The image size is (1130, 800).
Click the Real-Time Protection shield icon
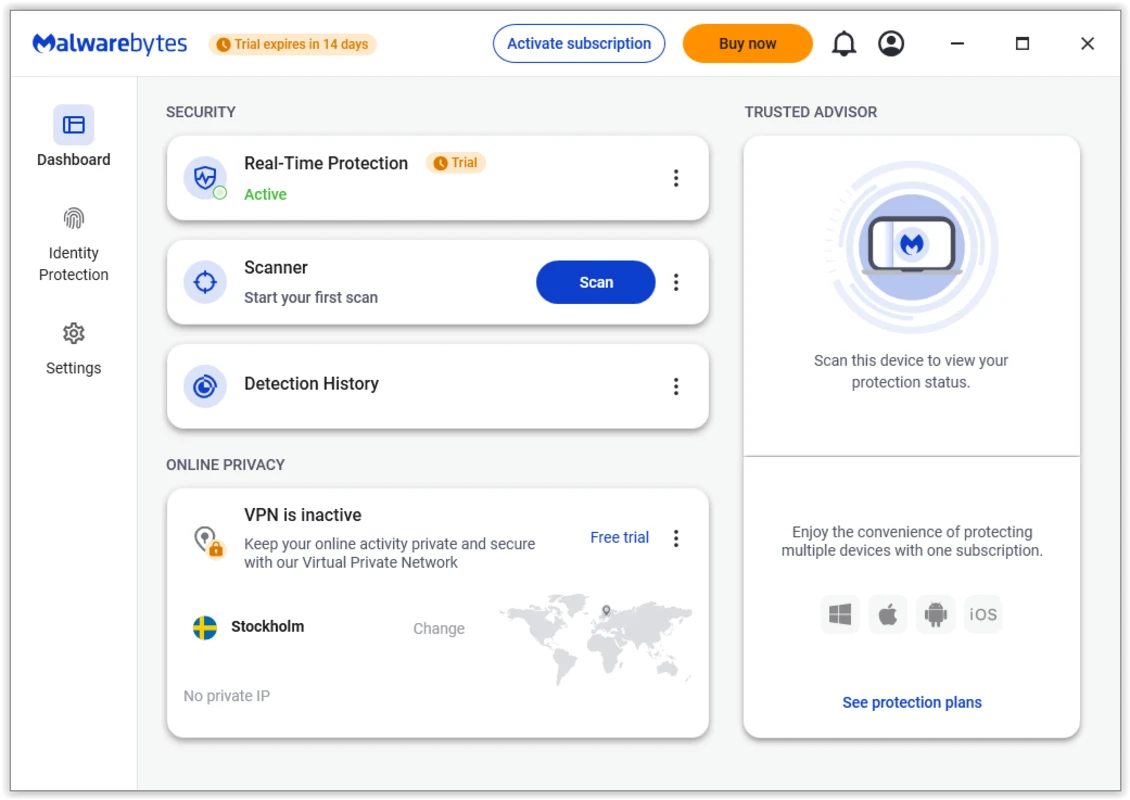205,178
